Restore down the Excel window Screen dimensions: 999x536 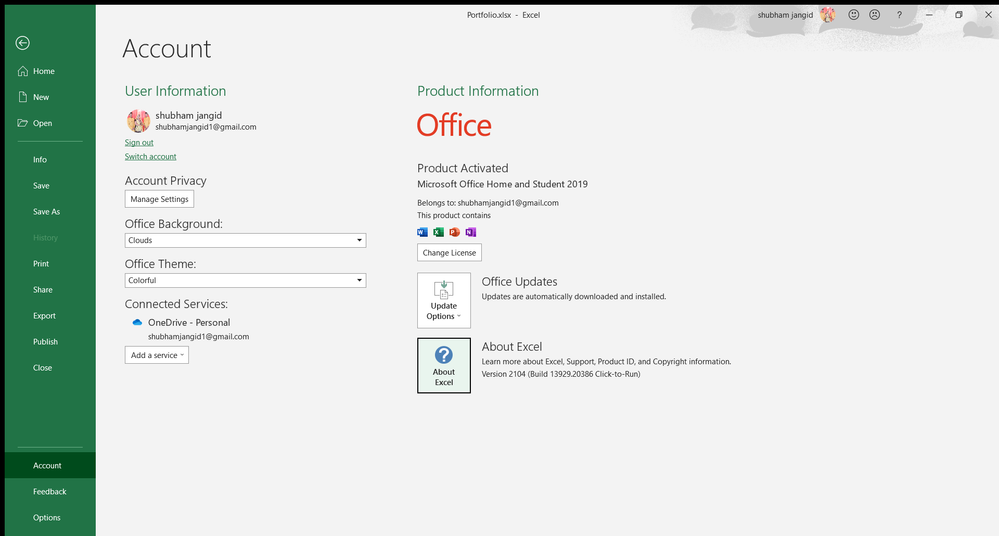pos(958,15)
